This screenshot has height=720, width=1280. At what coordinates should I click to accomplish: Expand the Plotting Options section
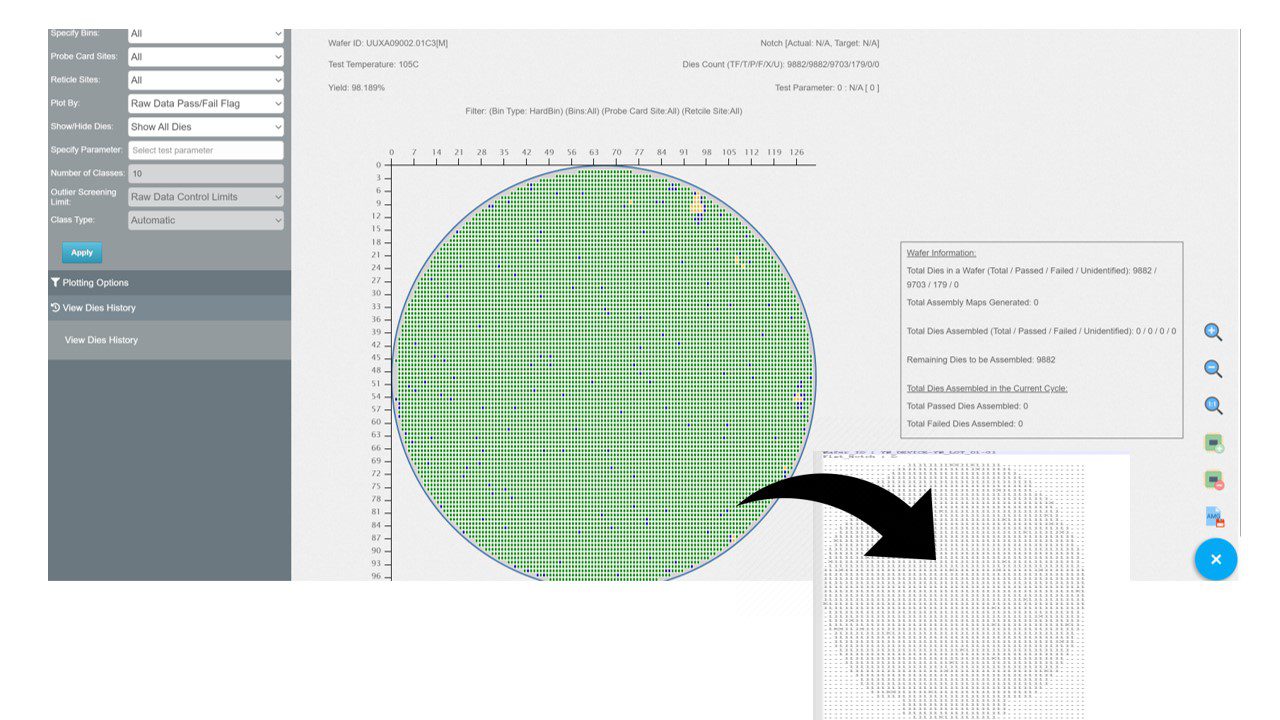[x=96, y=283]
